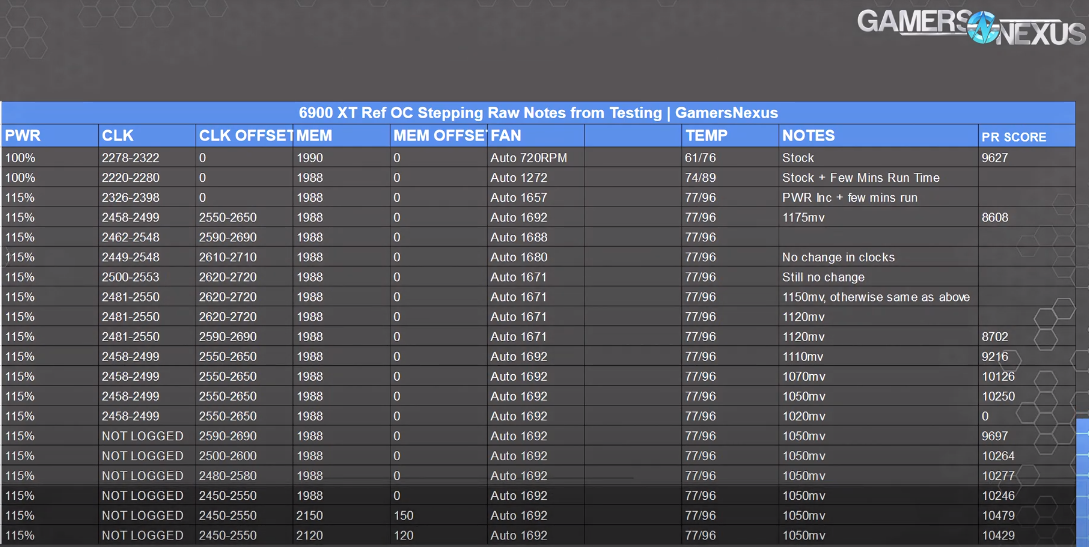Select the clock offset cell 2610-2710
1089x547 pixels.
pyautogui.click(x=228, y=258)
